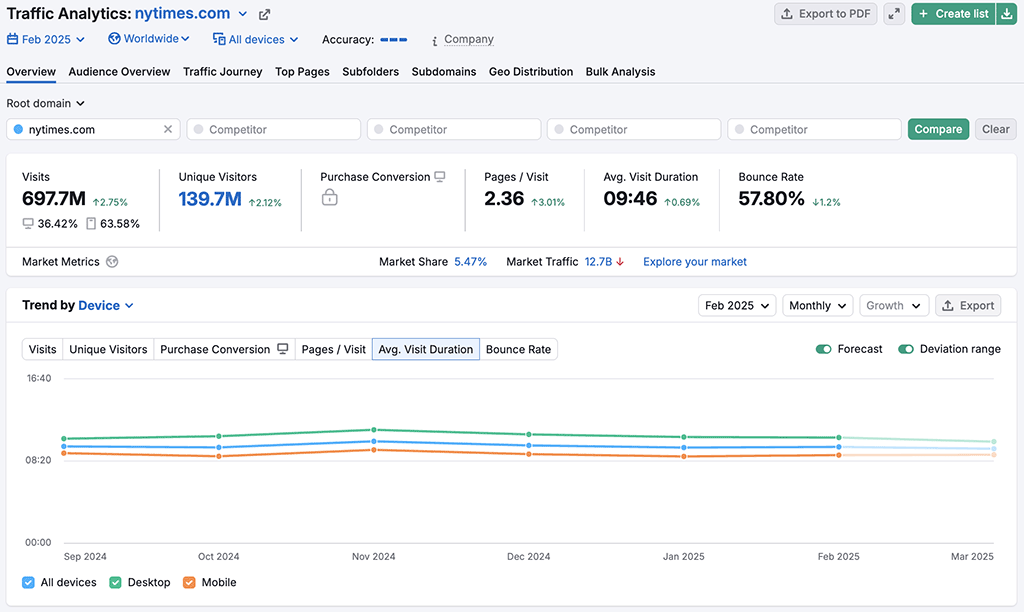Screen dimensions: 1024x612
Task: Click the Market Share 5.47% value
Action: pos(471,262)
